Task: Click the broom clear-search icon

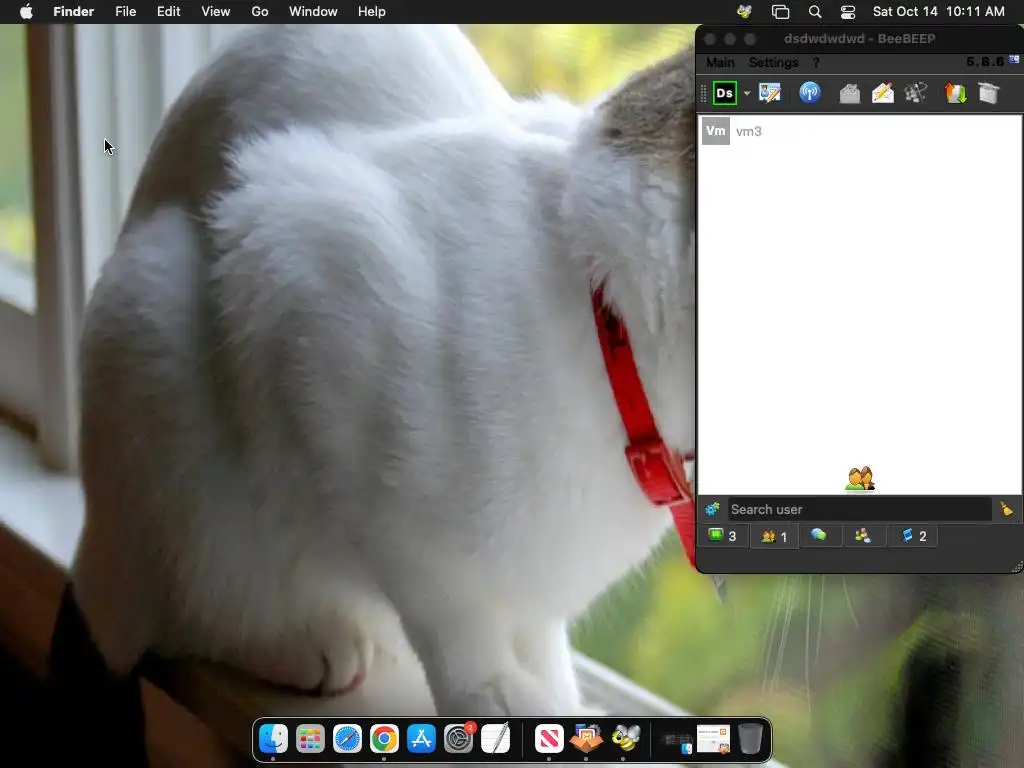Action: (1006, 508)
